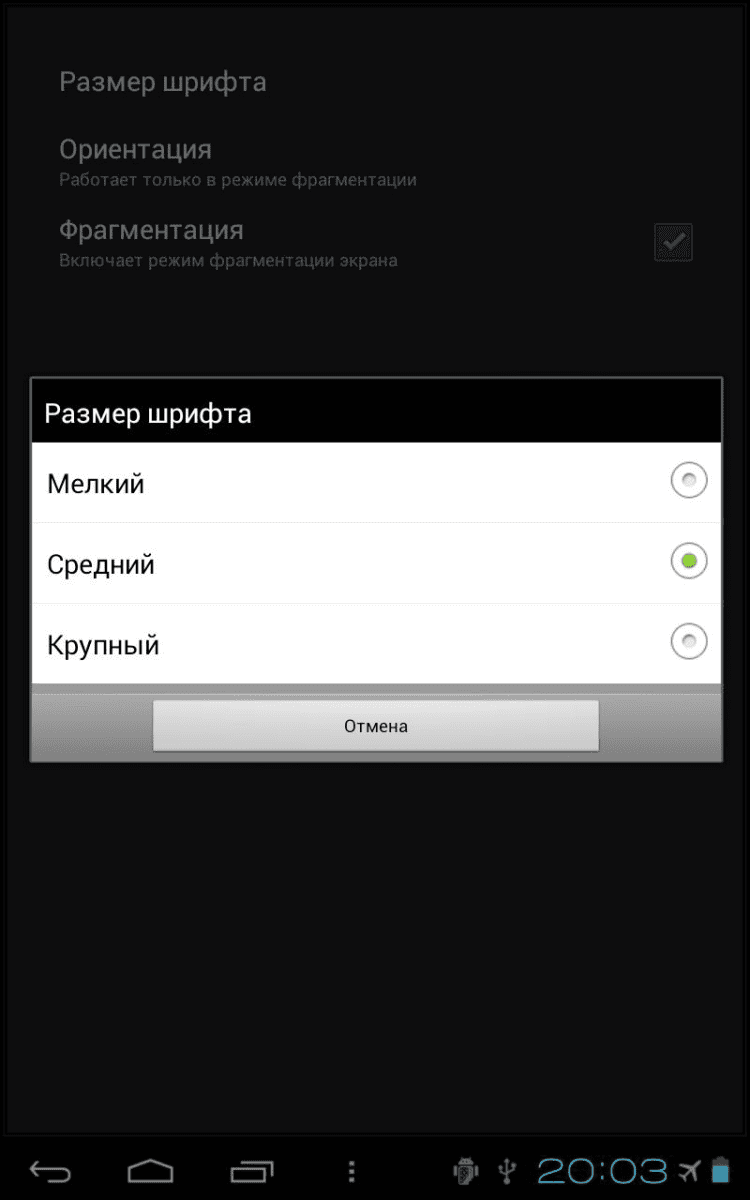Image resolution: width=750 pixels, height=1200 pixels.
Task: Choose the Средний list item label
Action: tap(101, 565)
